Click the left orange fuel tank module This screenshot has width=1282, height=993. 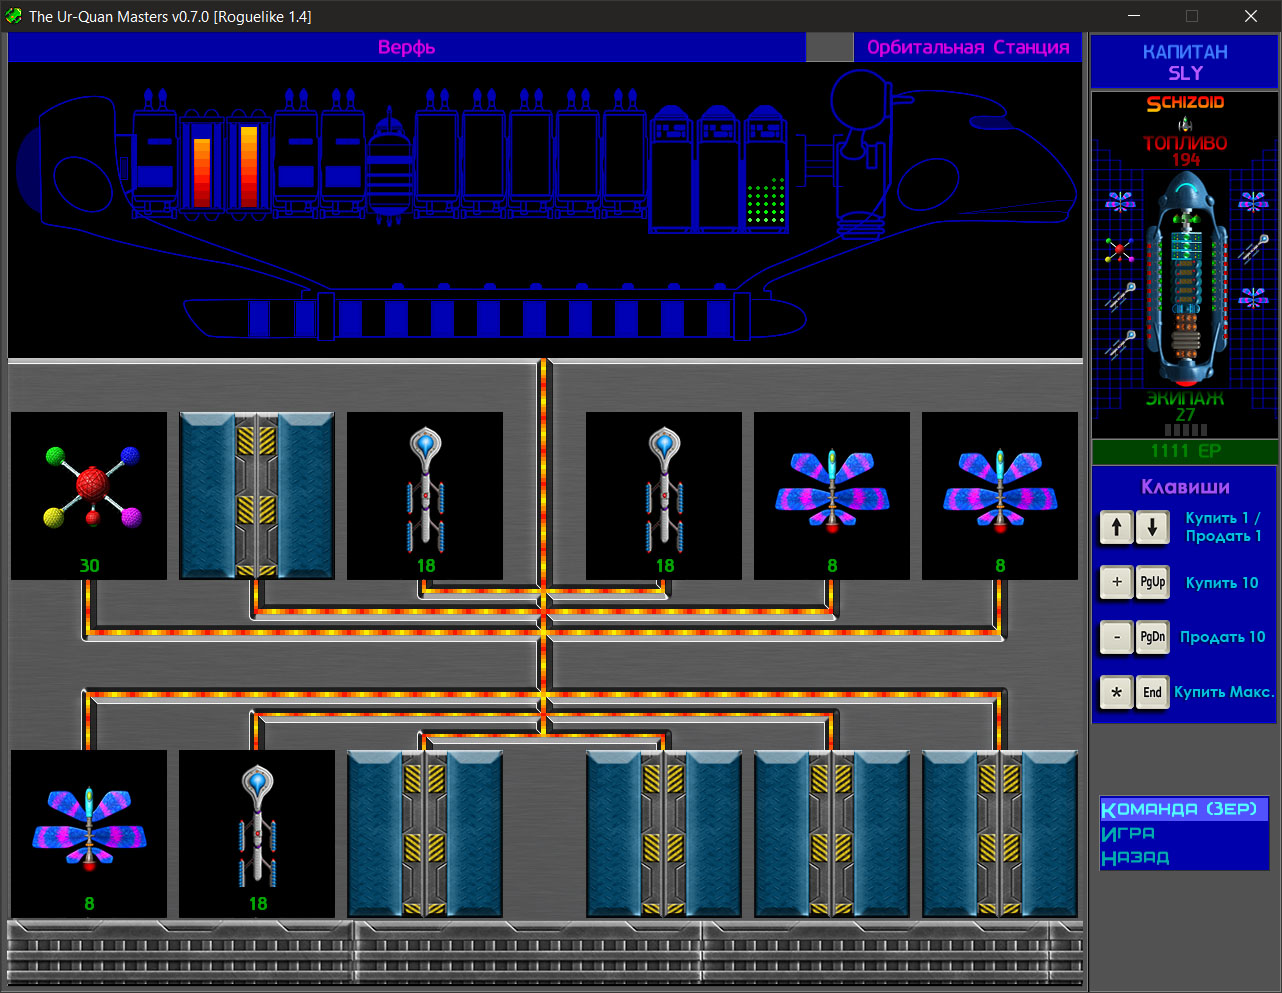(x=203, y=165)
